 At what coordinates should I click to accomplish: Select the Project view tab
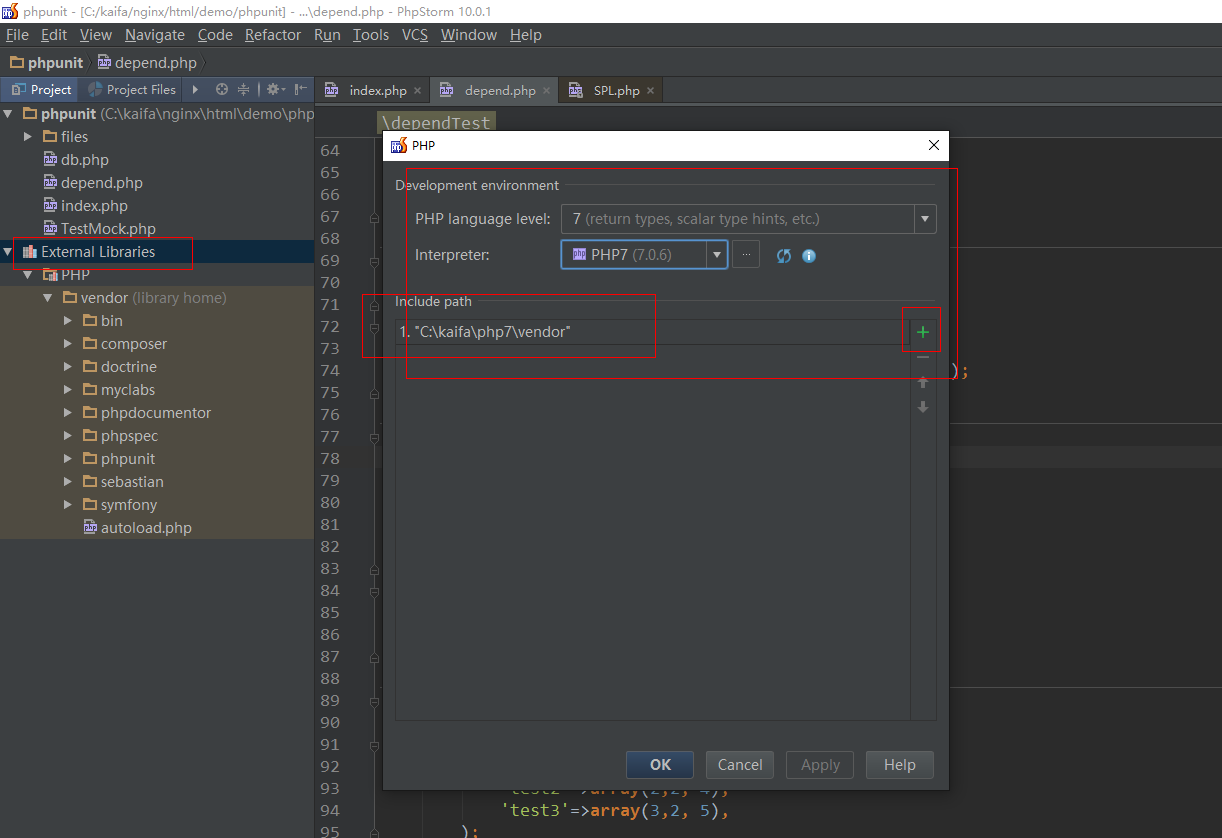[x=41, y=89]
